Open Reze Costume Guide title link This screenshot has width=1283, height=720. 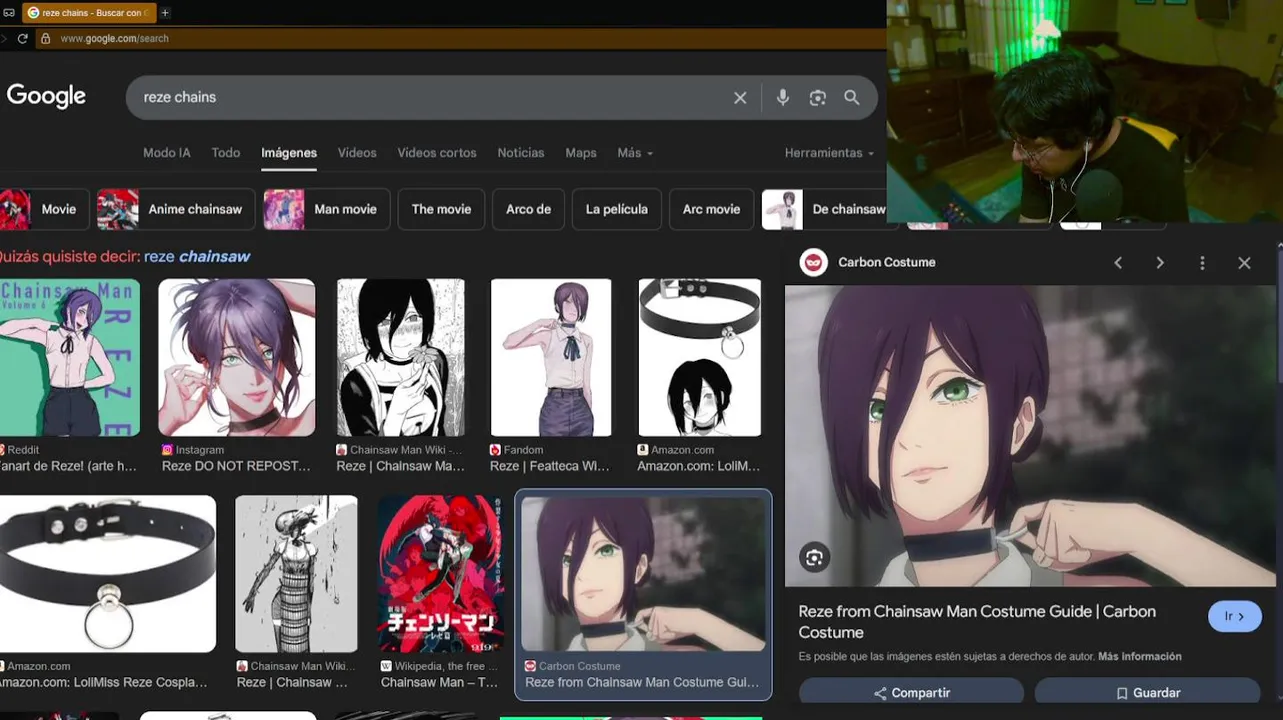(977, 622)
